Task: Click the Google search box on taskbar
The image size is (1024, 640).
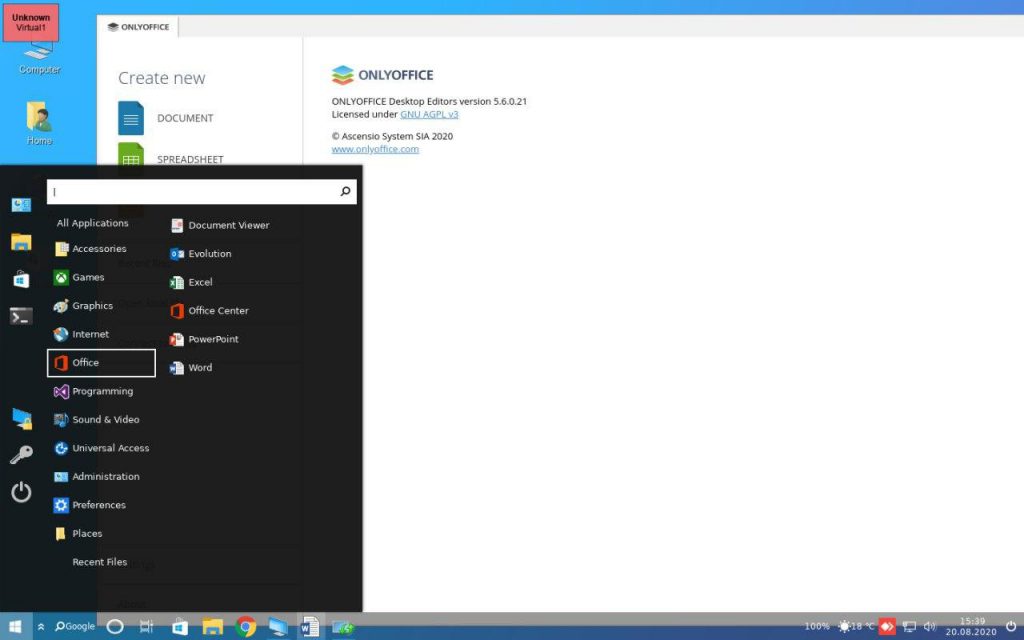Action: (75, 626)
